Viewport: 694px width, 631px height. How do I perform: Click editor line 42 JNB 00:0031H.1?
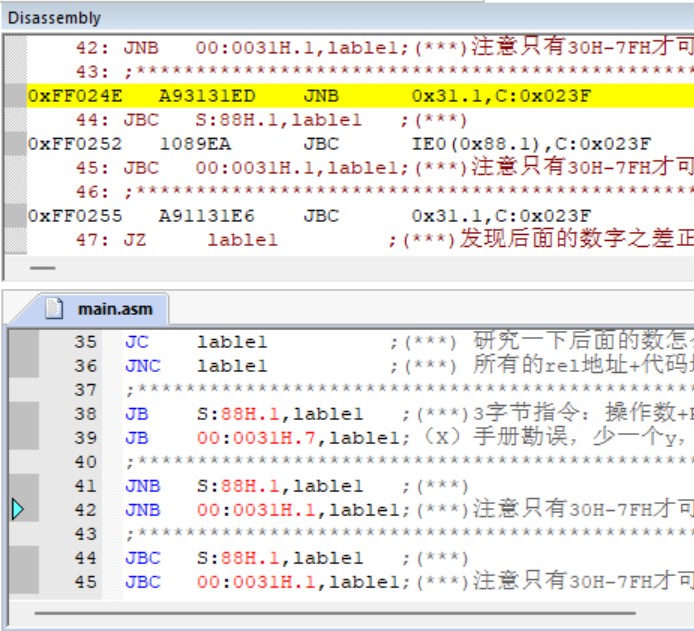pos(408,510)
